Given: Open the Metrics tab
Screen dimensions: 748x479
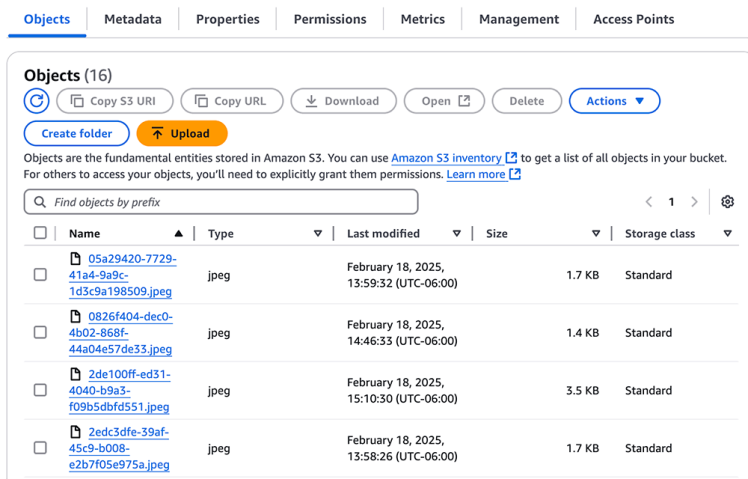Looking at the screenshot, I should (422, 19).
